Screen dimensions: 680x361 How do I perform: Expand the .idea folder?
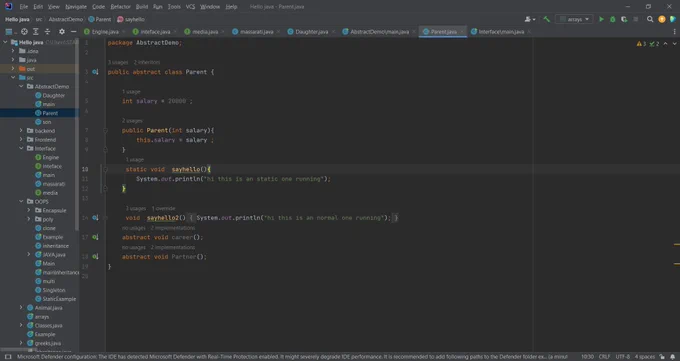[13, 51]
